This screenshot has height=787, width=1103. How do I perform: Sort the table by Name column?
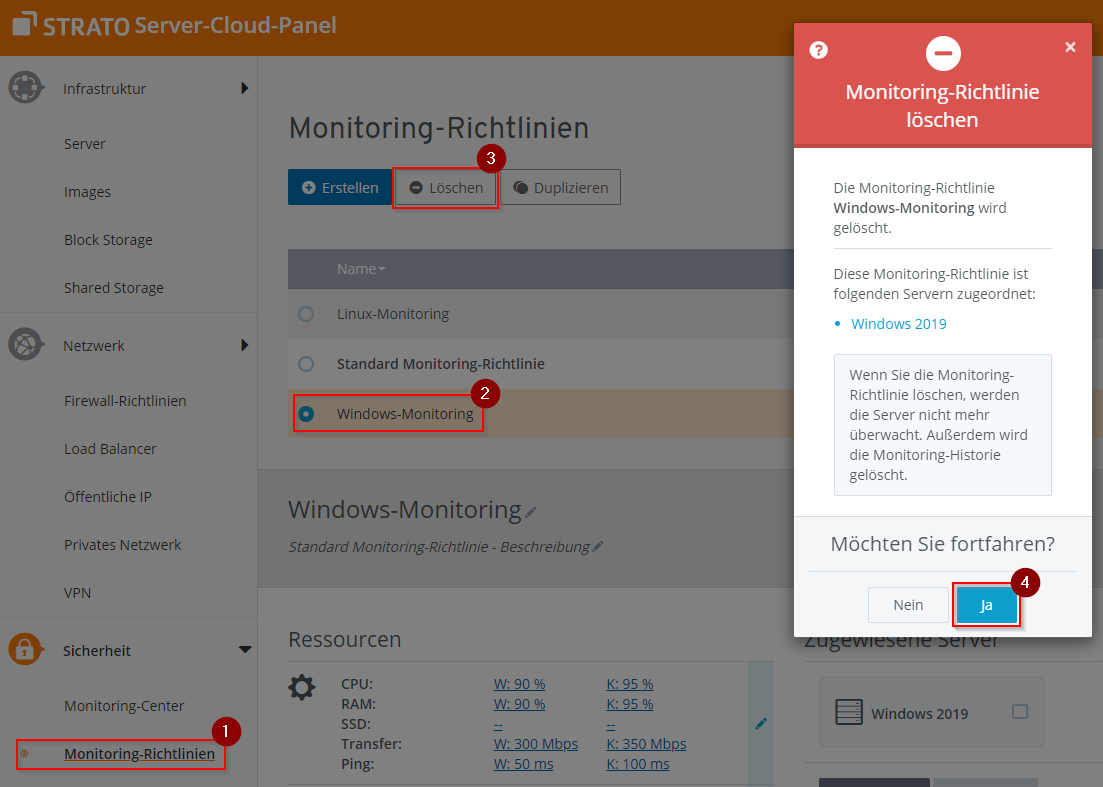point(361,269)
